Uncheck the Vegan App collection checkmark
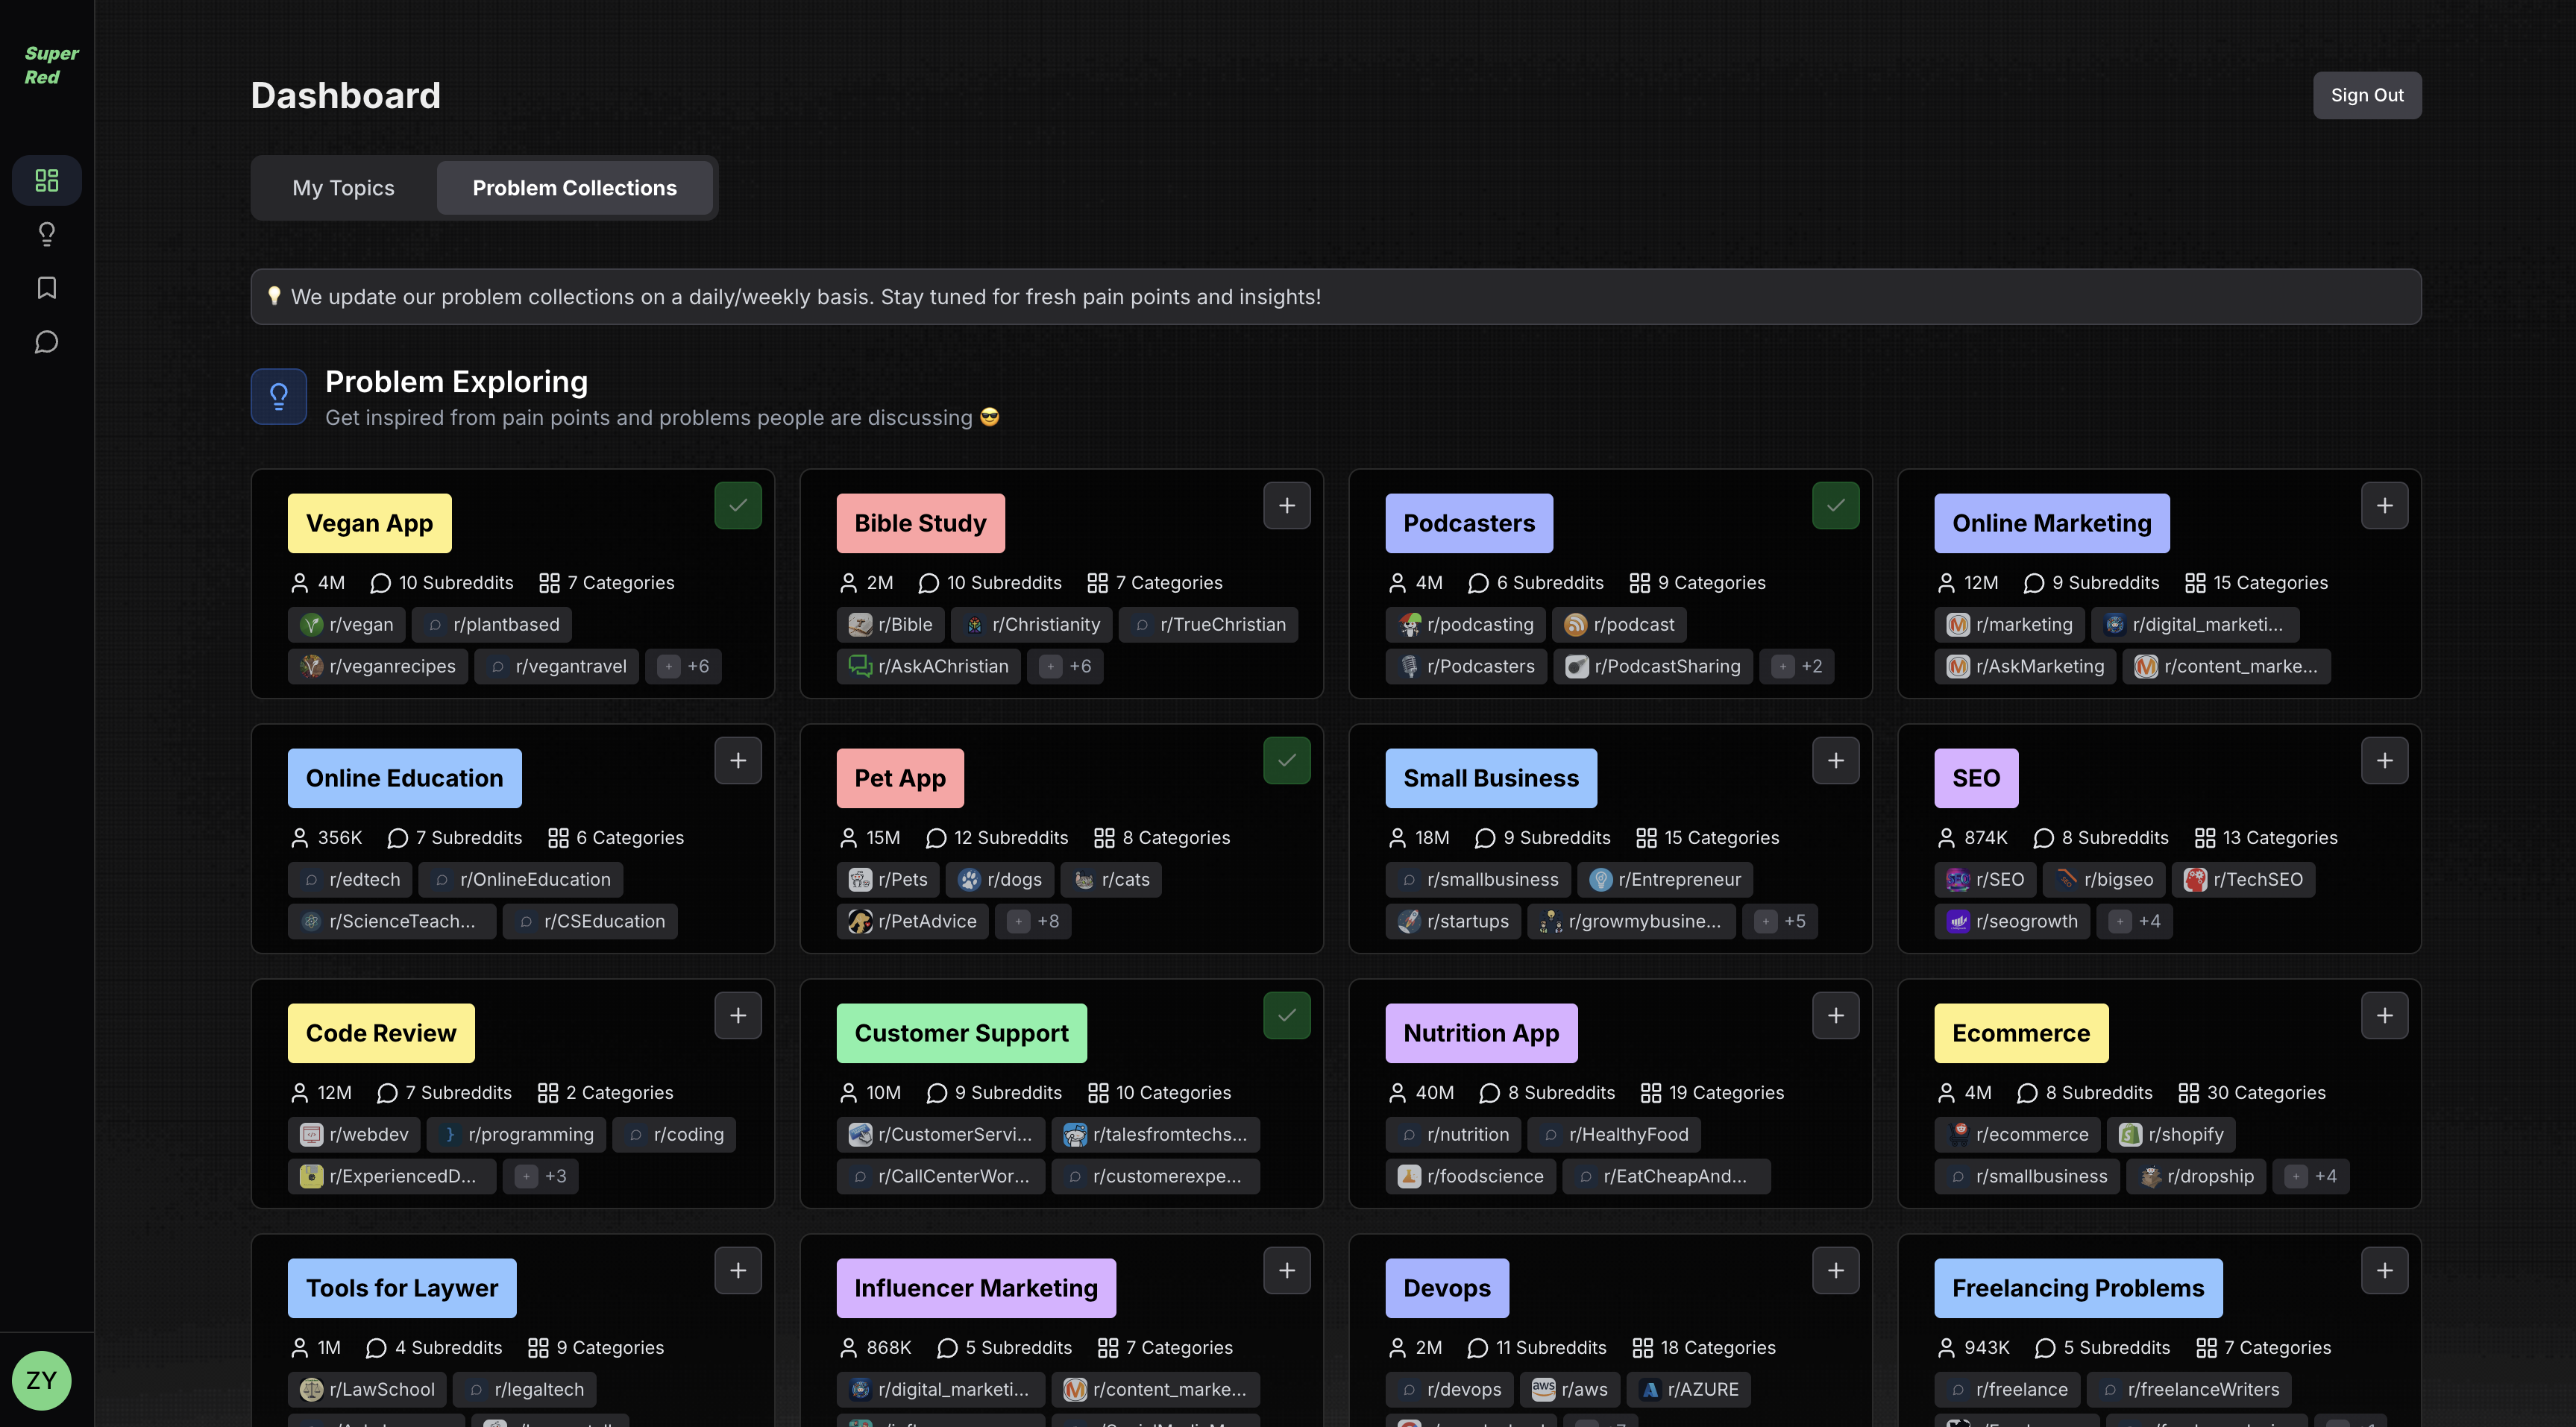The image size is (2576, 1427). point(737,506)
